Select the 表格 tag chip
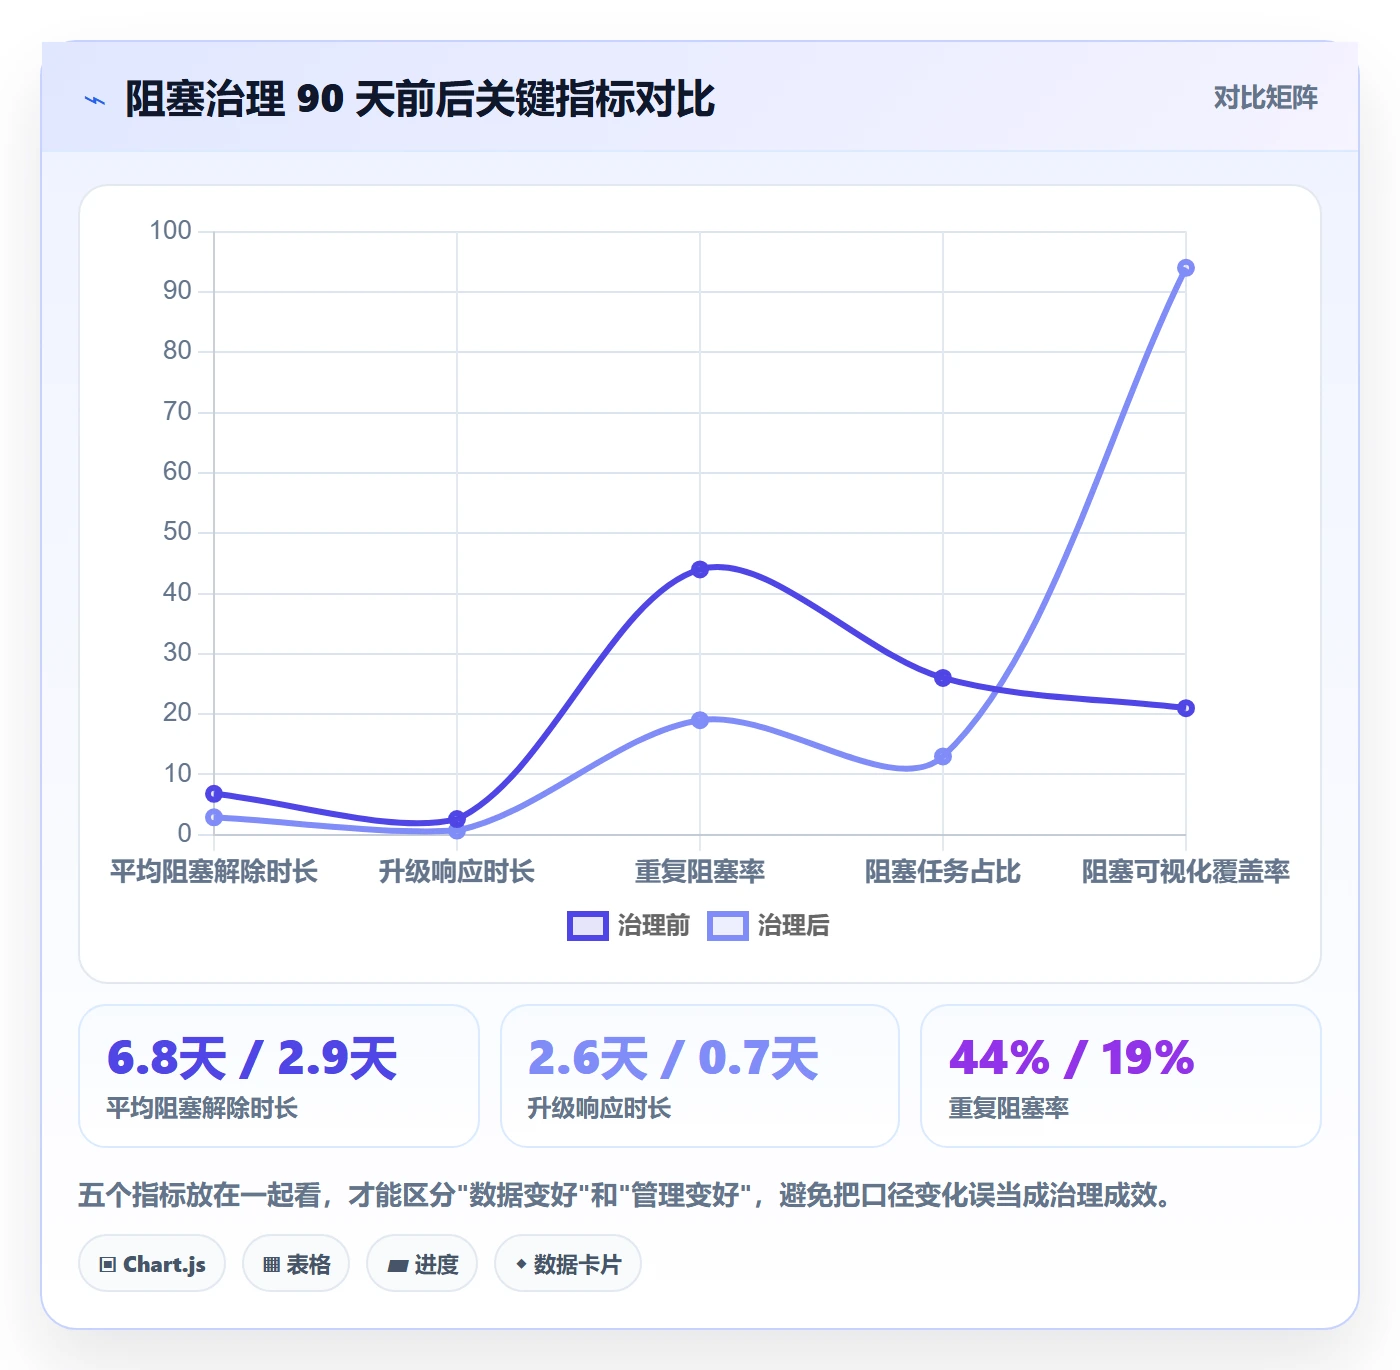 (x=296, y=1264)
